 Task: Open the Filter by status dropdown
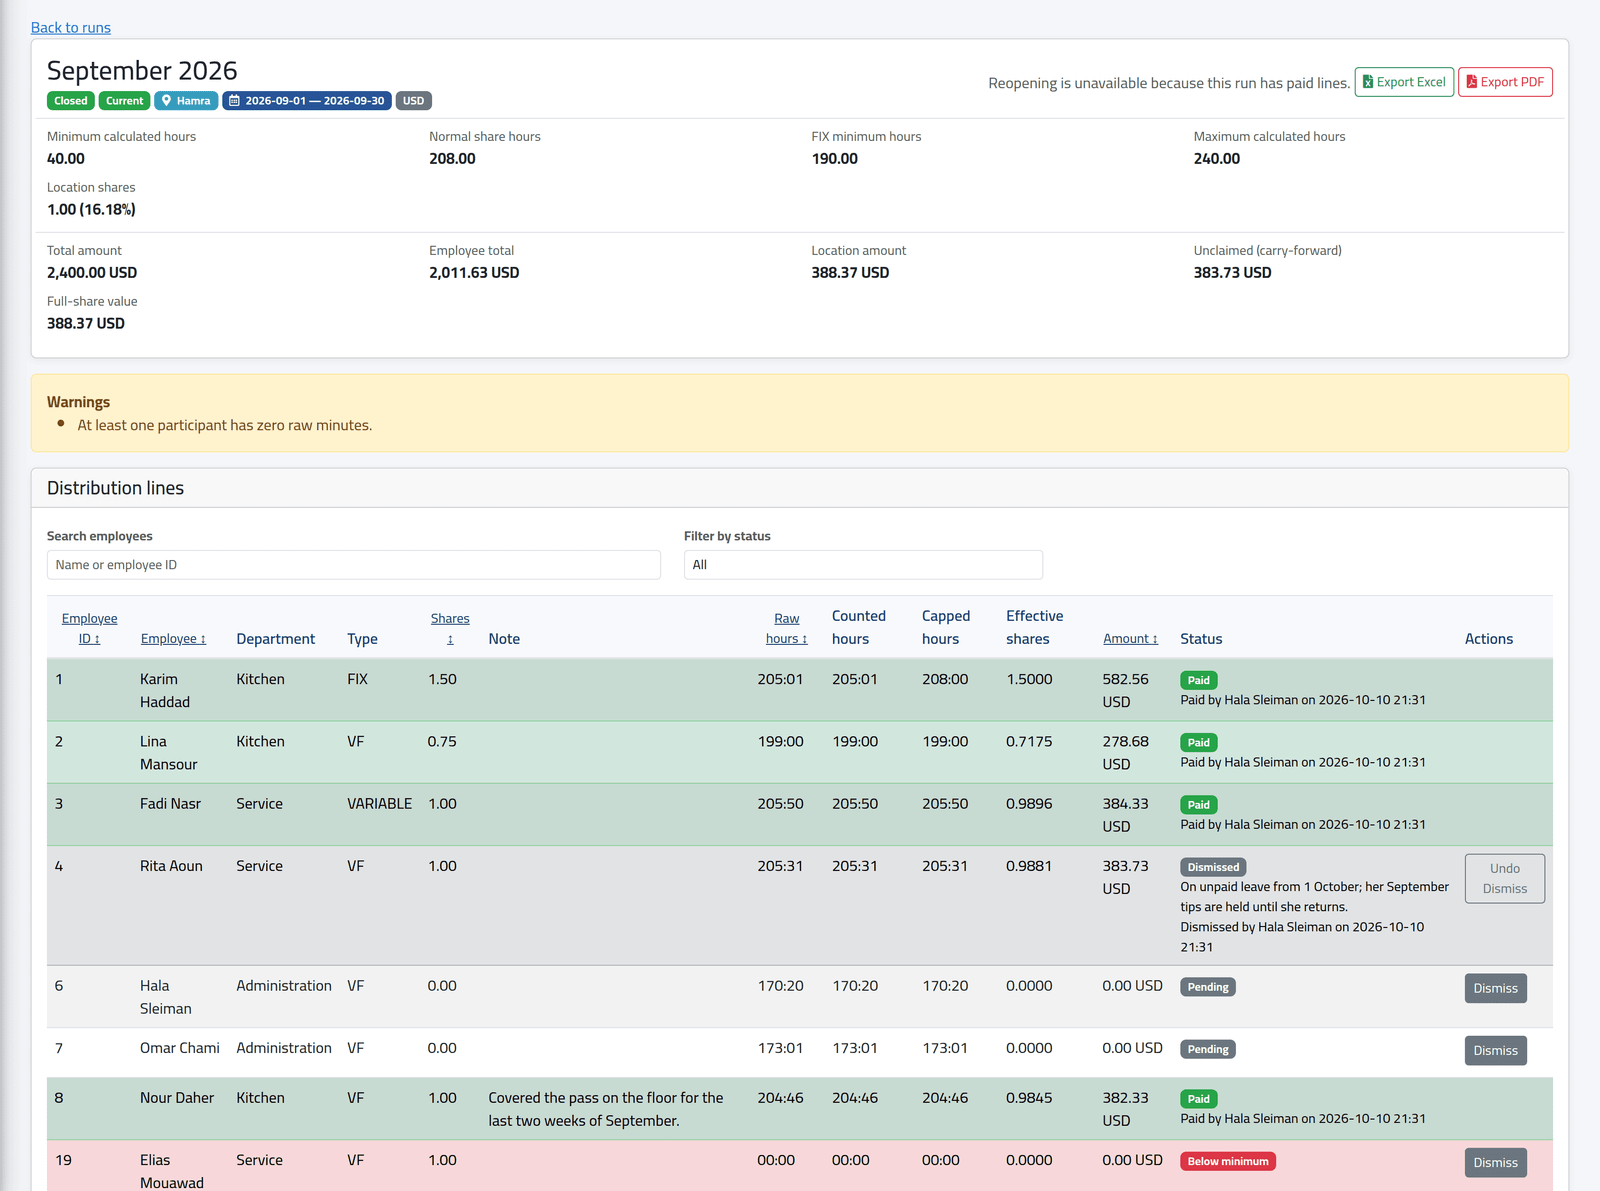tap(863, 565)
